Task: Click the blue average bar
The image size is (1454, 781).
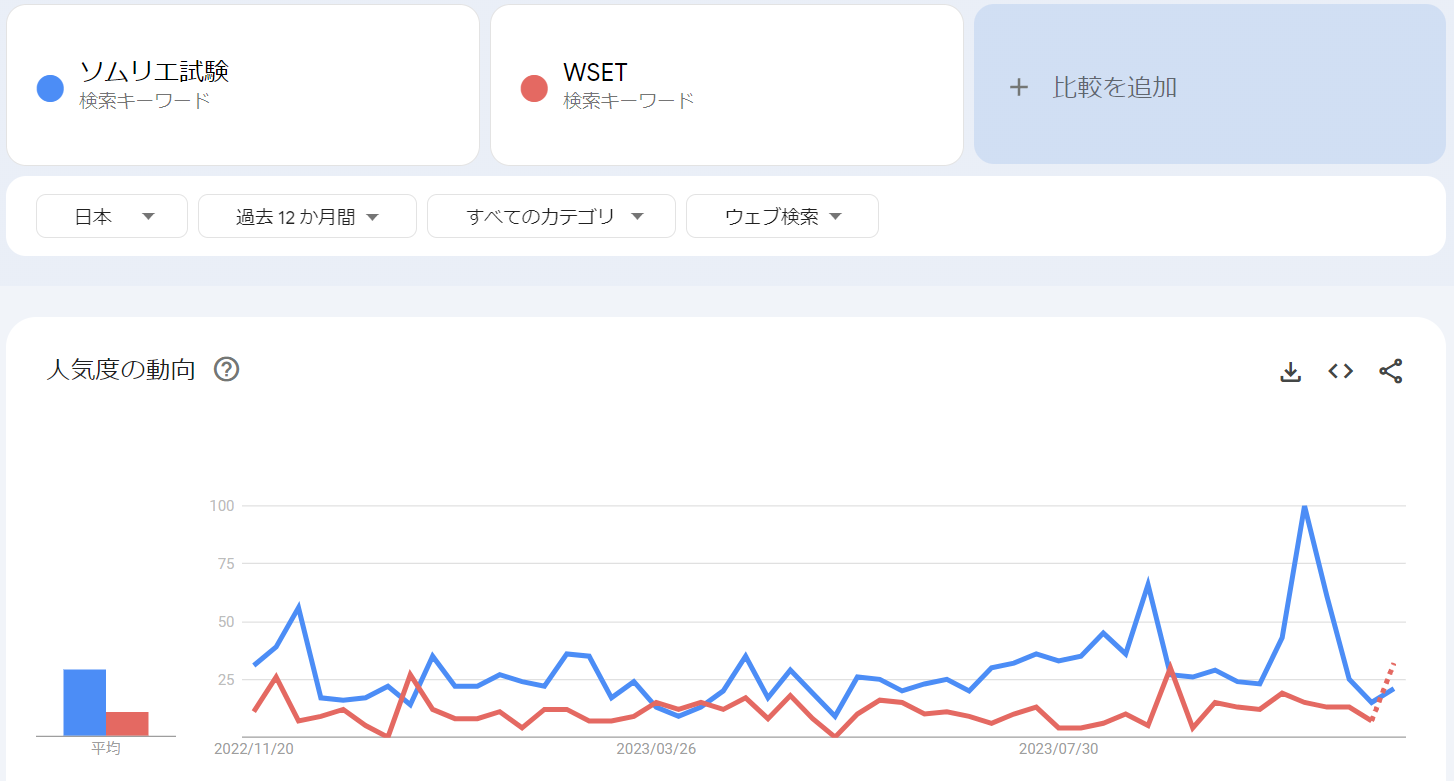Action: [x=84, y=702]
